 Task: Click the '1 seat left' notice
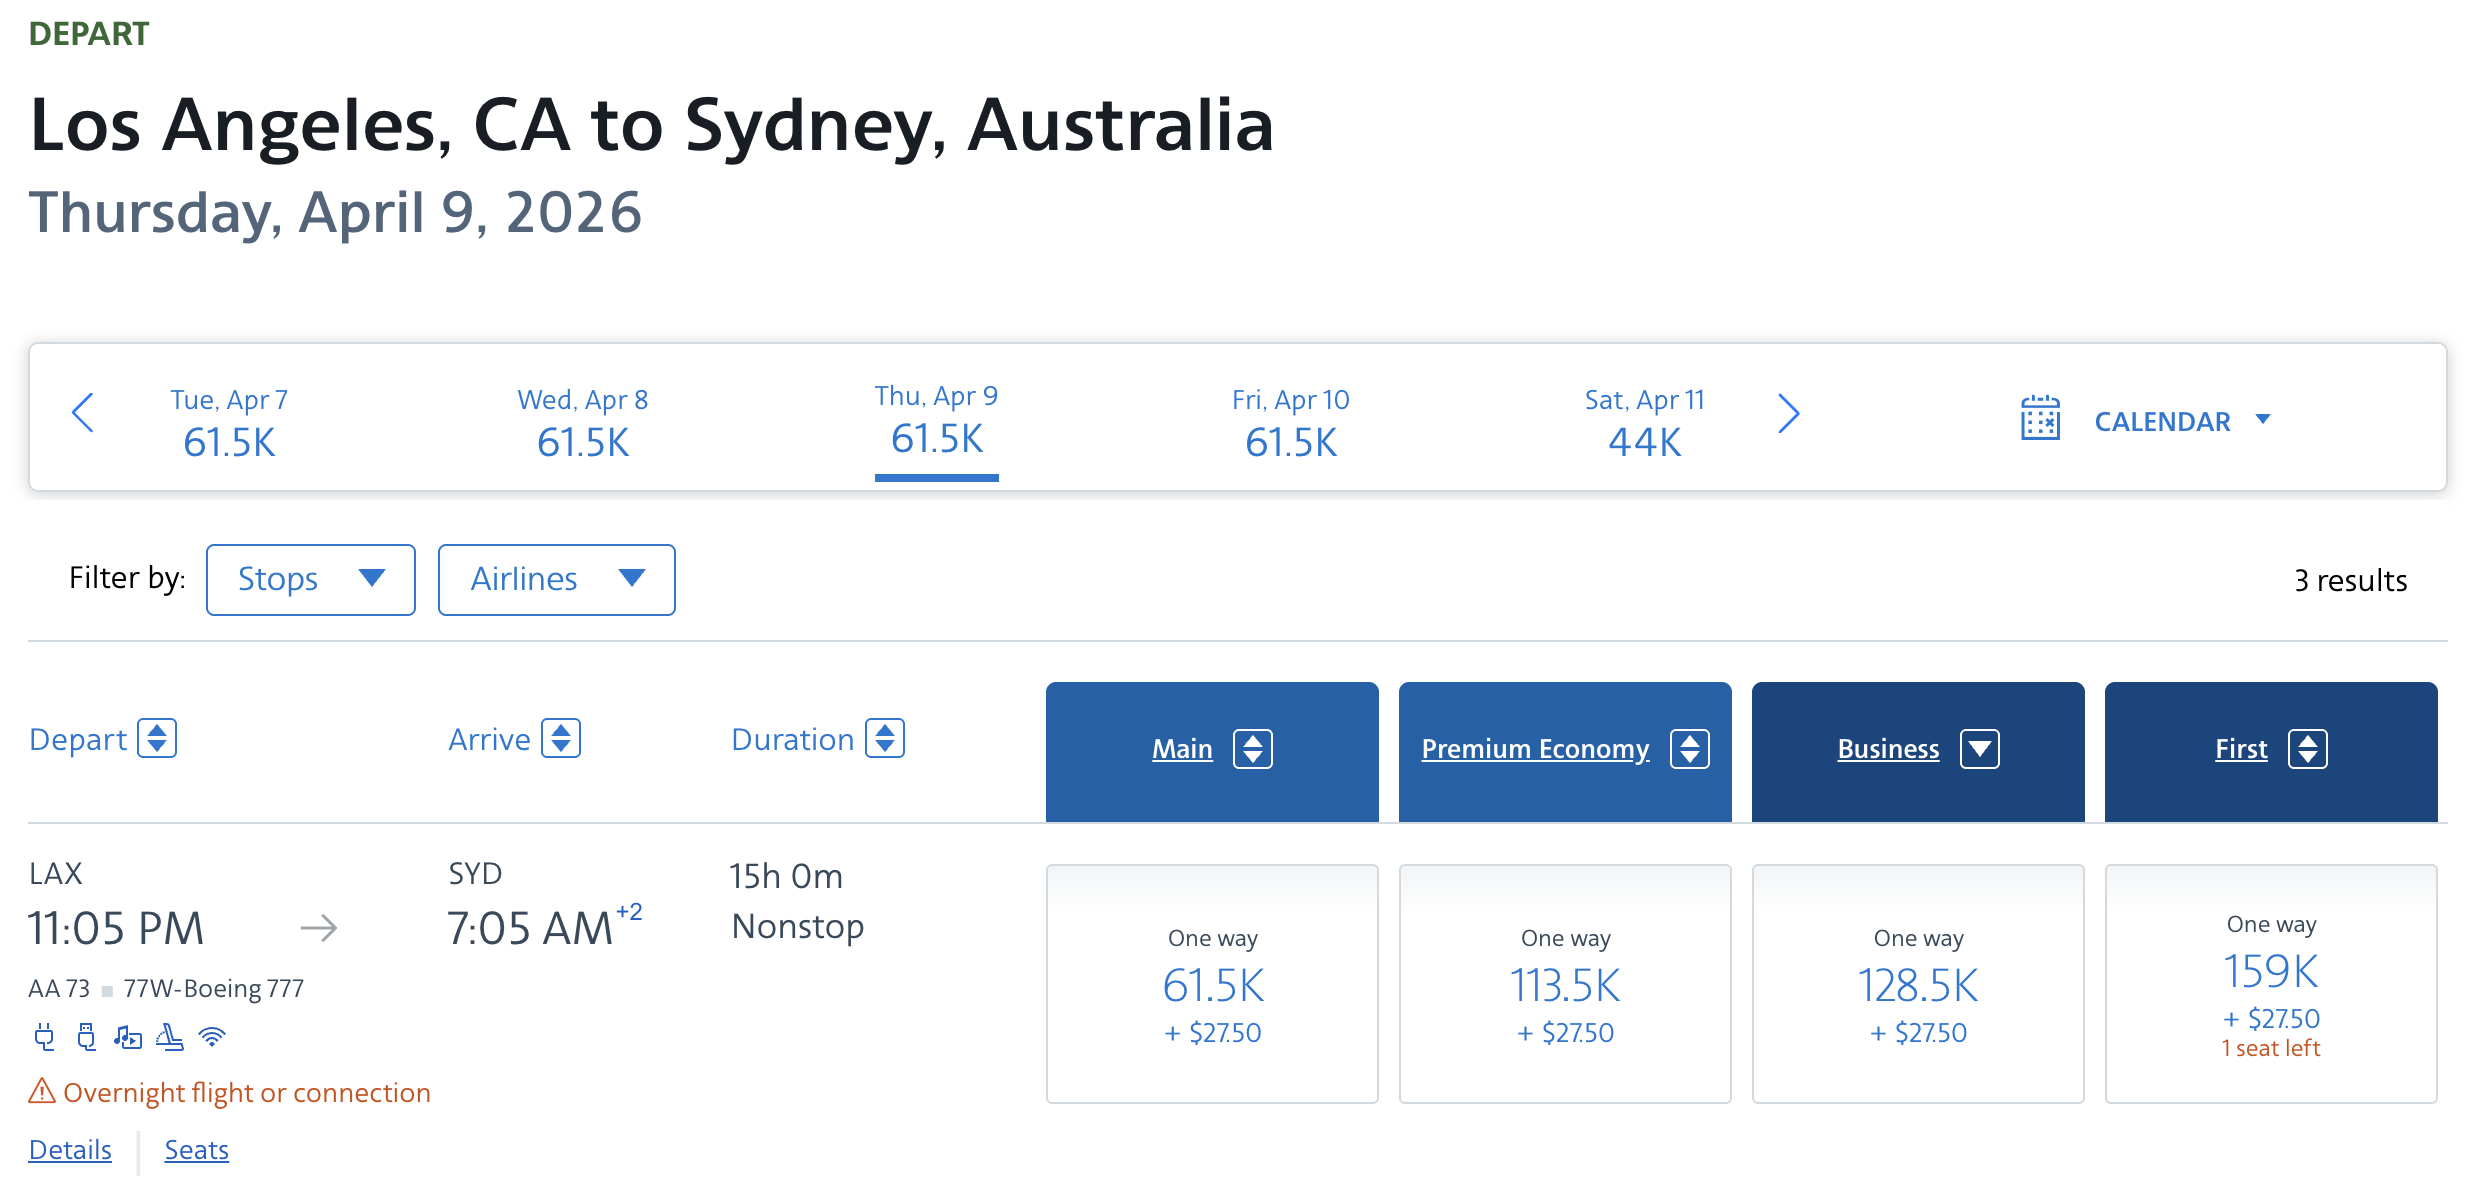pos(2271,1048)
